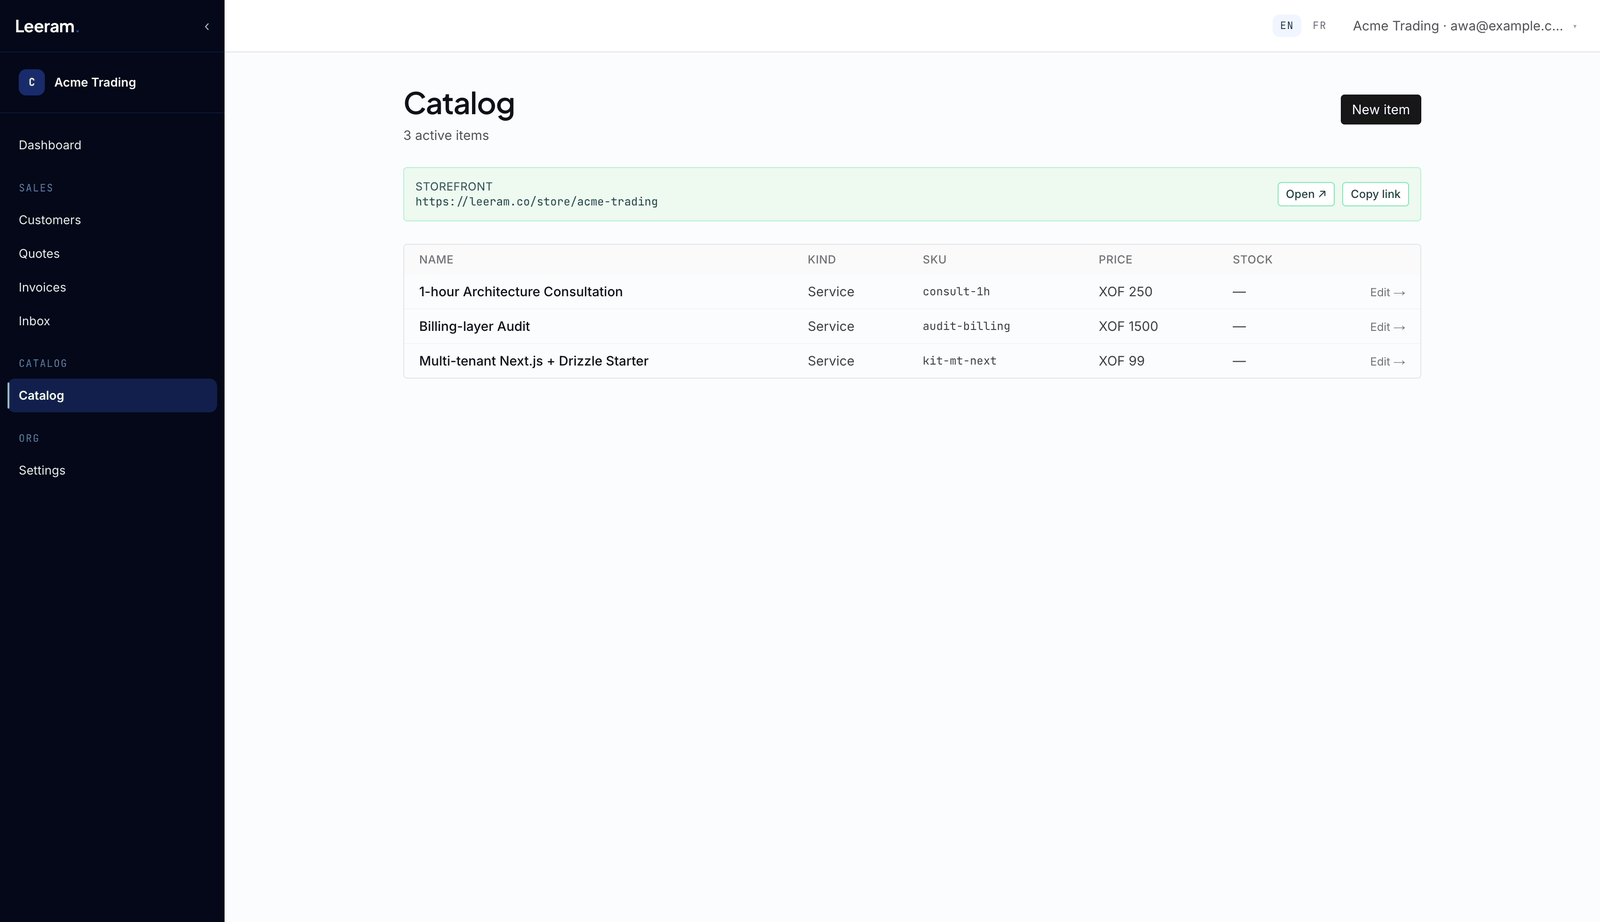
Task: Open the Acme Trading account dropdown
Action: pos(1465,26)
